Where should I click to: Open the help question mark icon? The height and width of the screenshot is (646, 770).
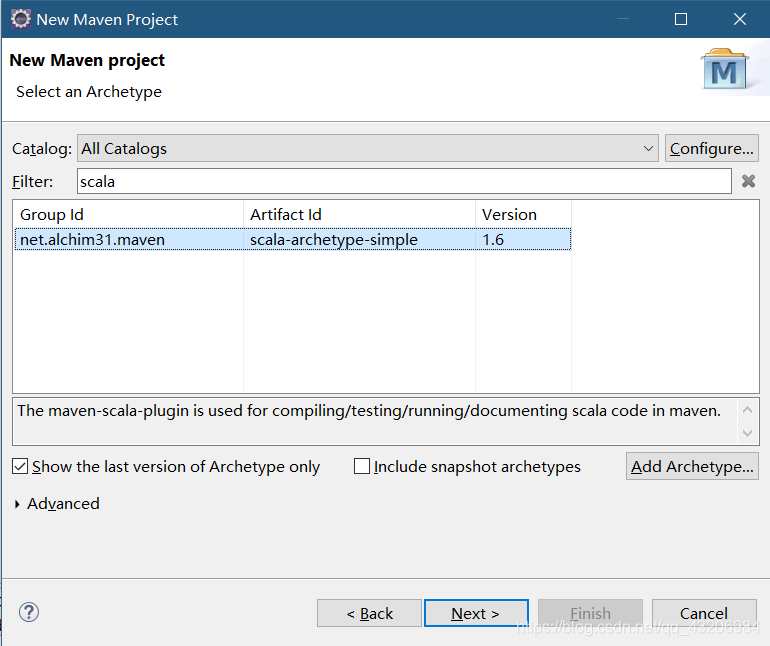click(29, 612)
